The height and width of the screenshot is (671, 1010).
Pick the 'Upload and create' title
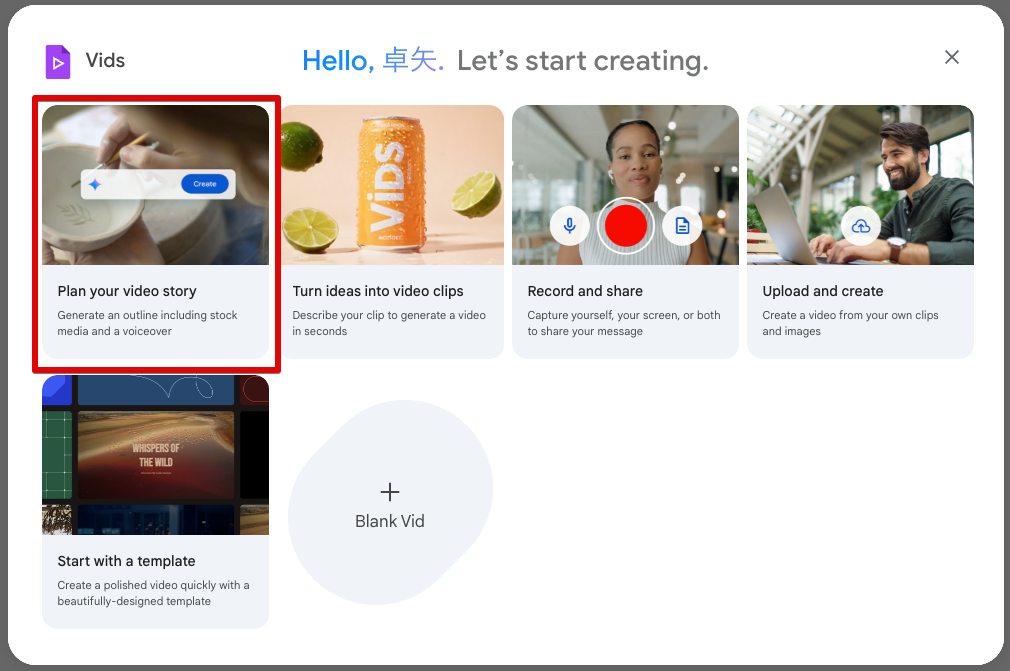(823, 291)
